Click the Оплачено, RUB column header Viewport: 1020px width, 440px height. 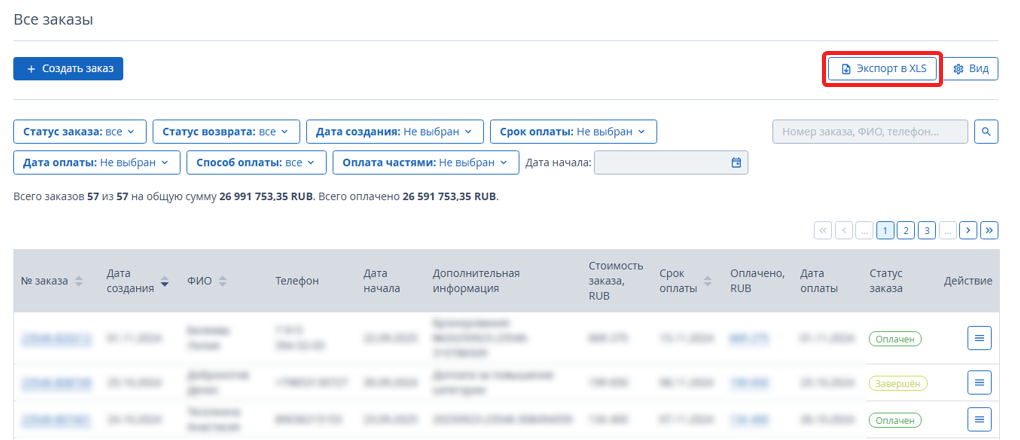pyautogui.click(x=758, y=281)
